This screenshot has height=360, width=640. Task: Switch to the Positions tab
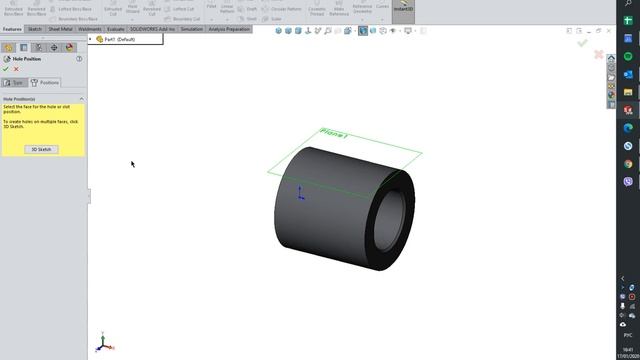(x=45, y=82)
